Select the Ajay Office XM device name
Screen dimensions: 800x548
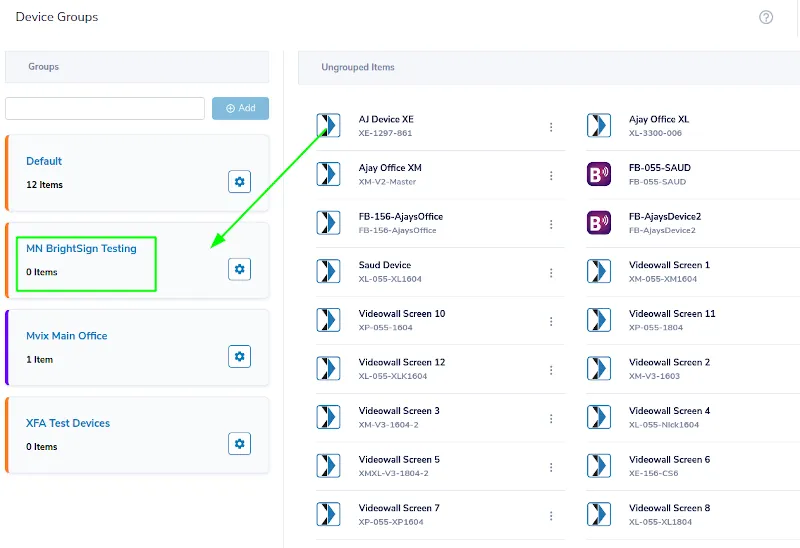(x=390, y=168)
